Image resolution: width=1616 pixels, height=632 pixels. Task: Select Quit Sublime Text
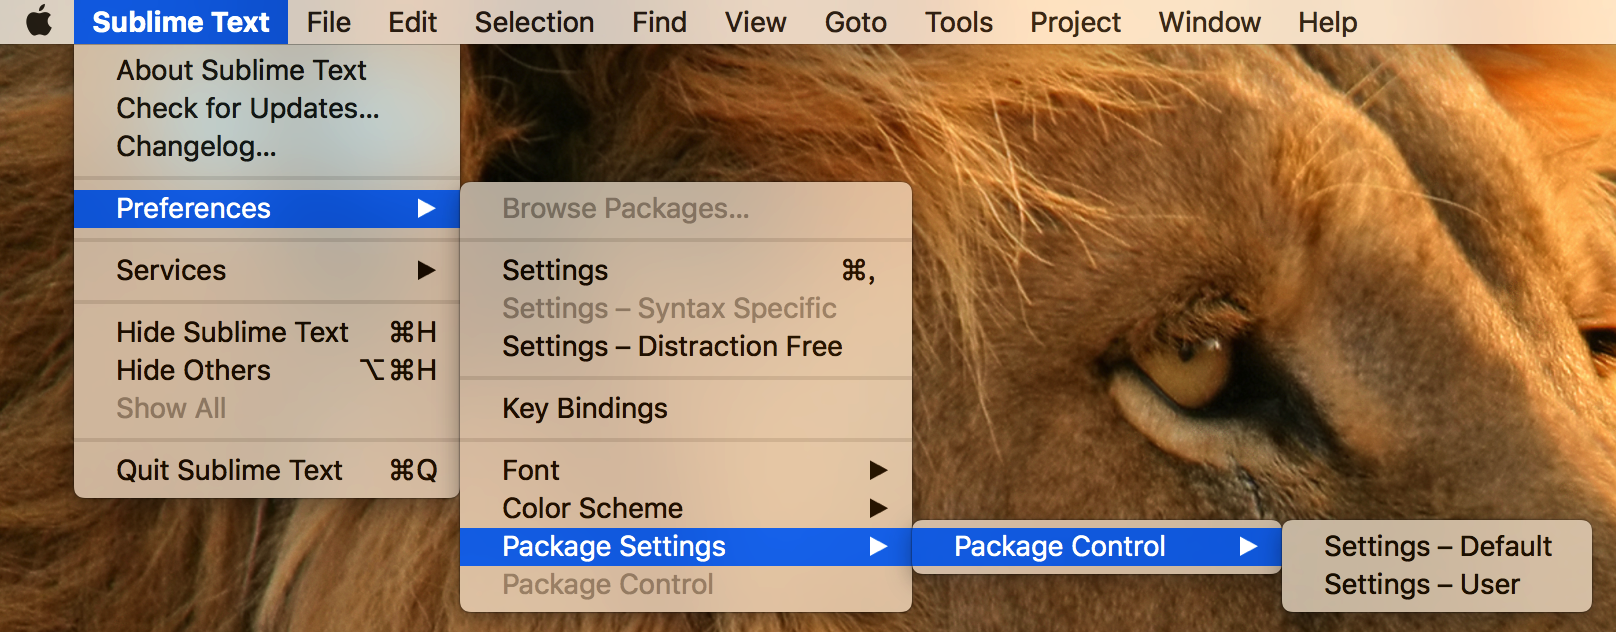click(267, 470)
